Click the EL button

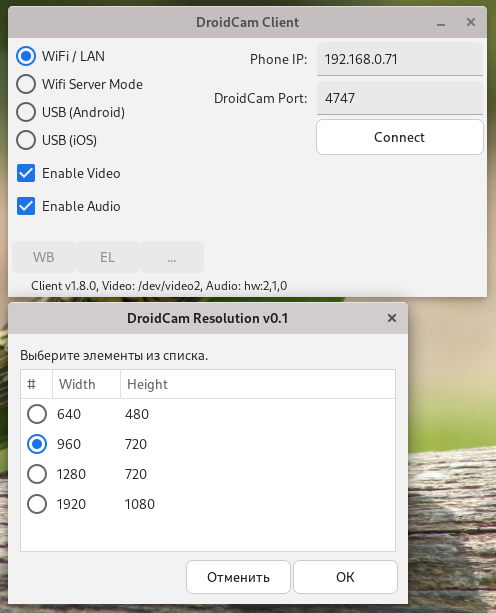tap(107, 257)
